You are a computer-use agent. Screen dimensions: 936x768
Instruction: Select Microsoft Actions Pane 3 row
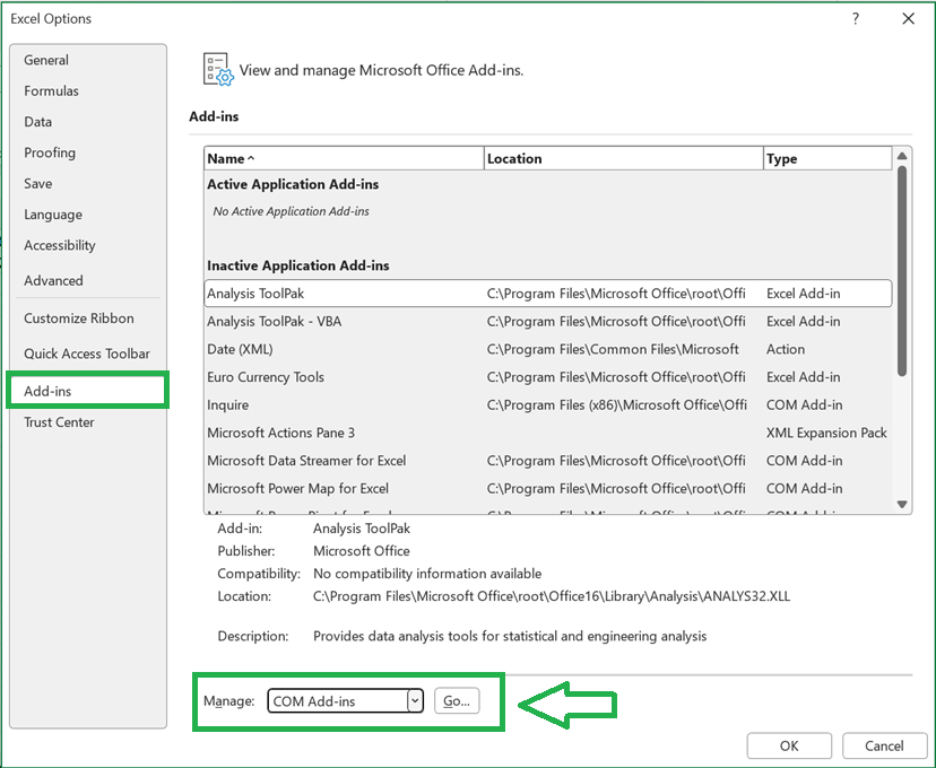coord(548,433)
